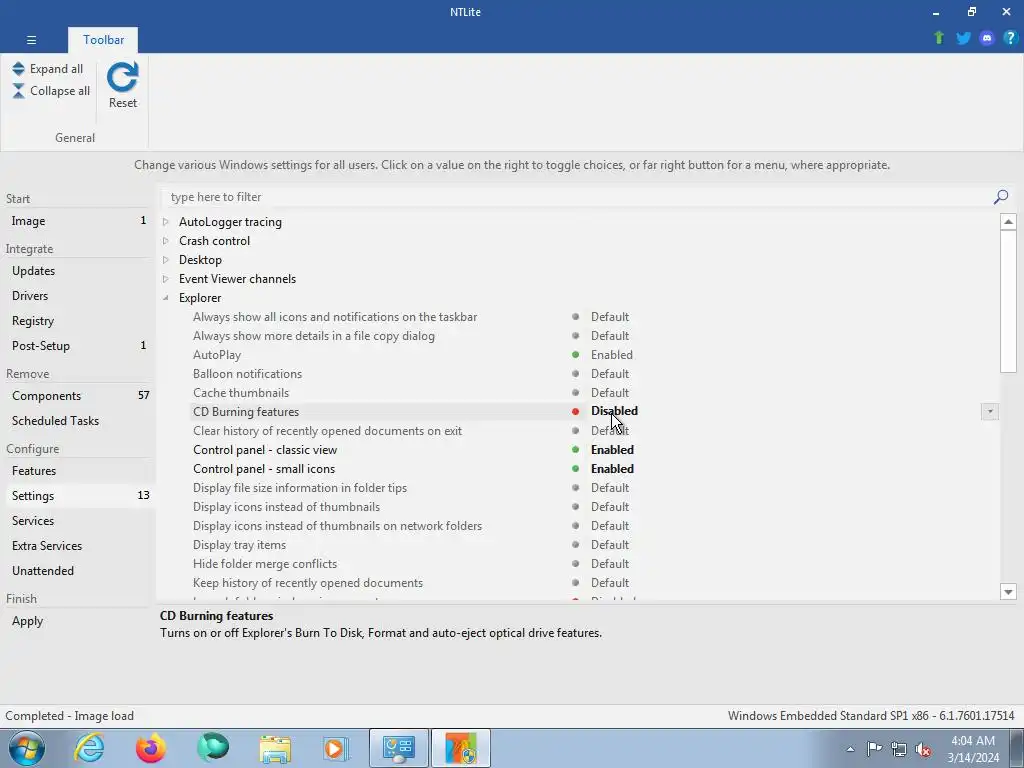Open File Explorer folder taskbar icon
The width and height of the screenshot is (1024, 768).
tap(275, 749)
